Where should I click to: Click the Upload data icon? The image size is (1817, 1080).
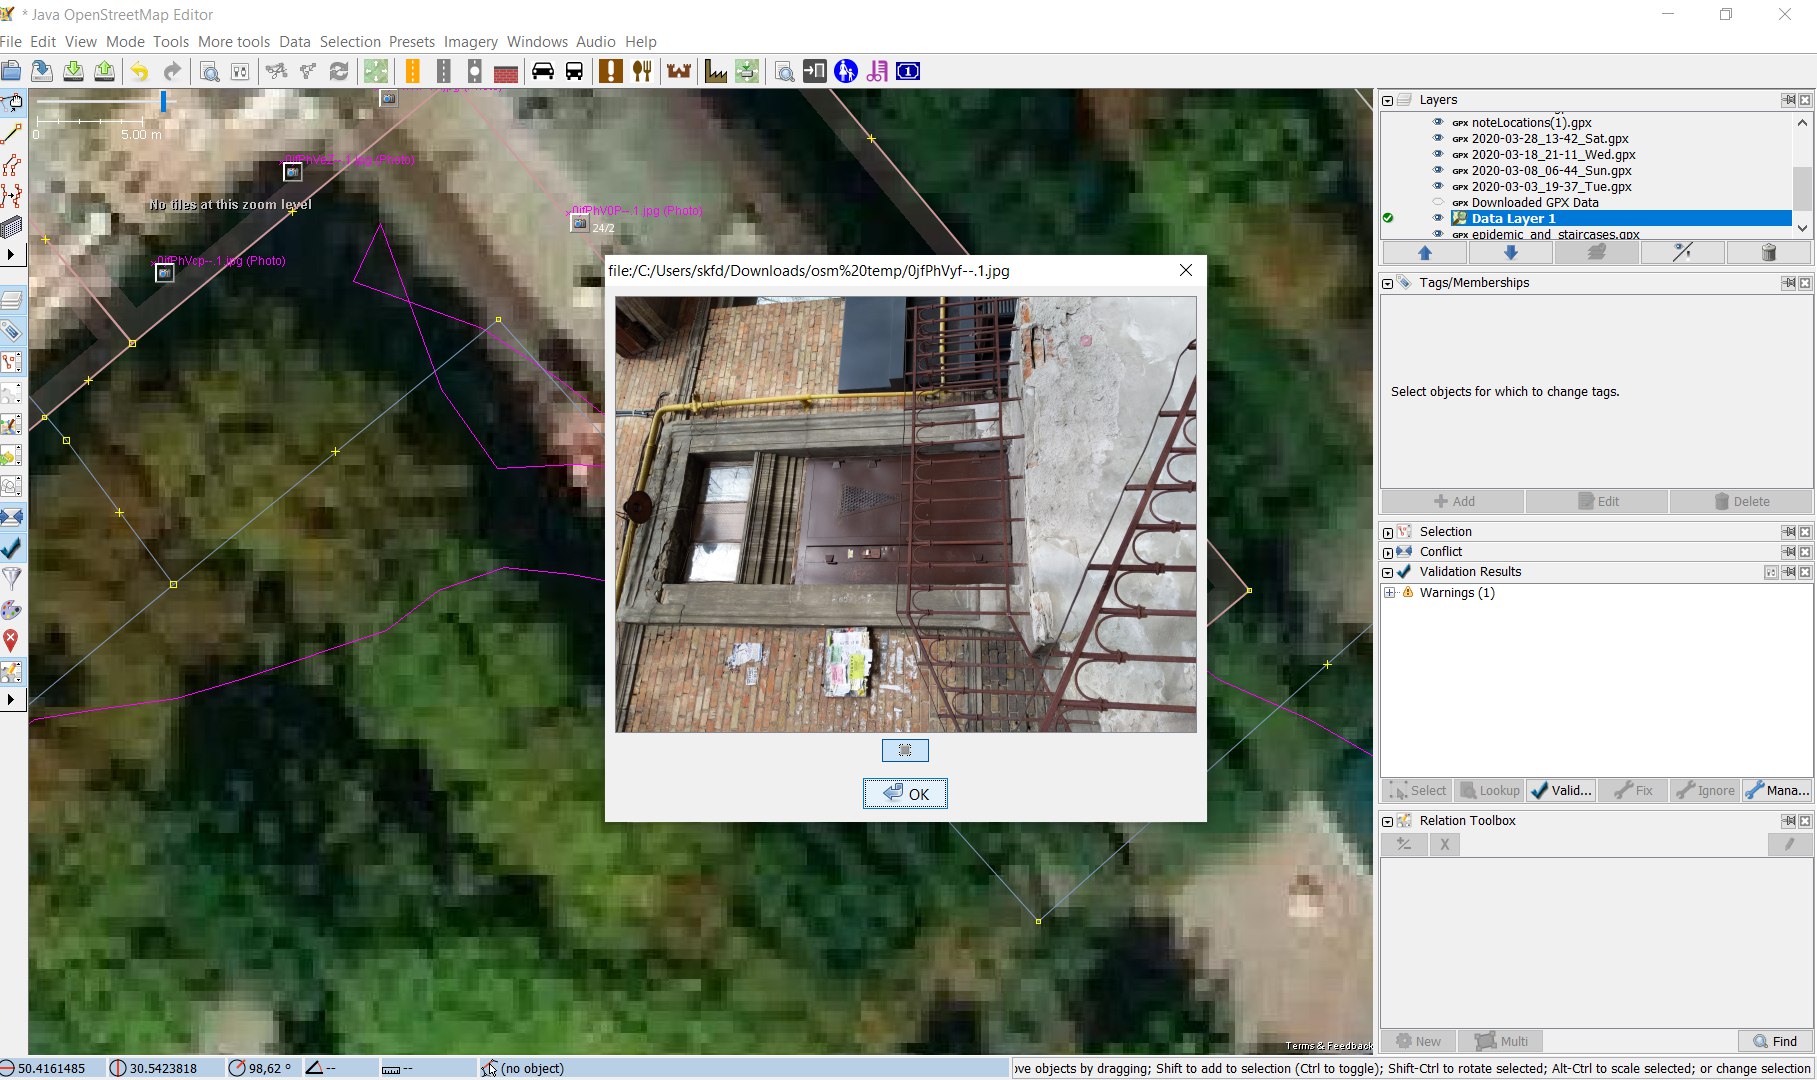coord(104,71)
